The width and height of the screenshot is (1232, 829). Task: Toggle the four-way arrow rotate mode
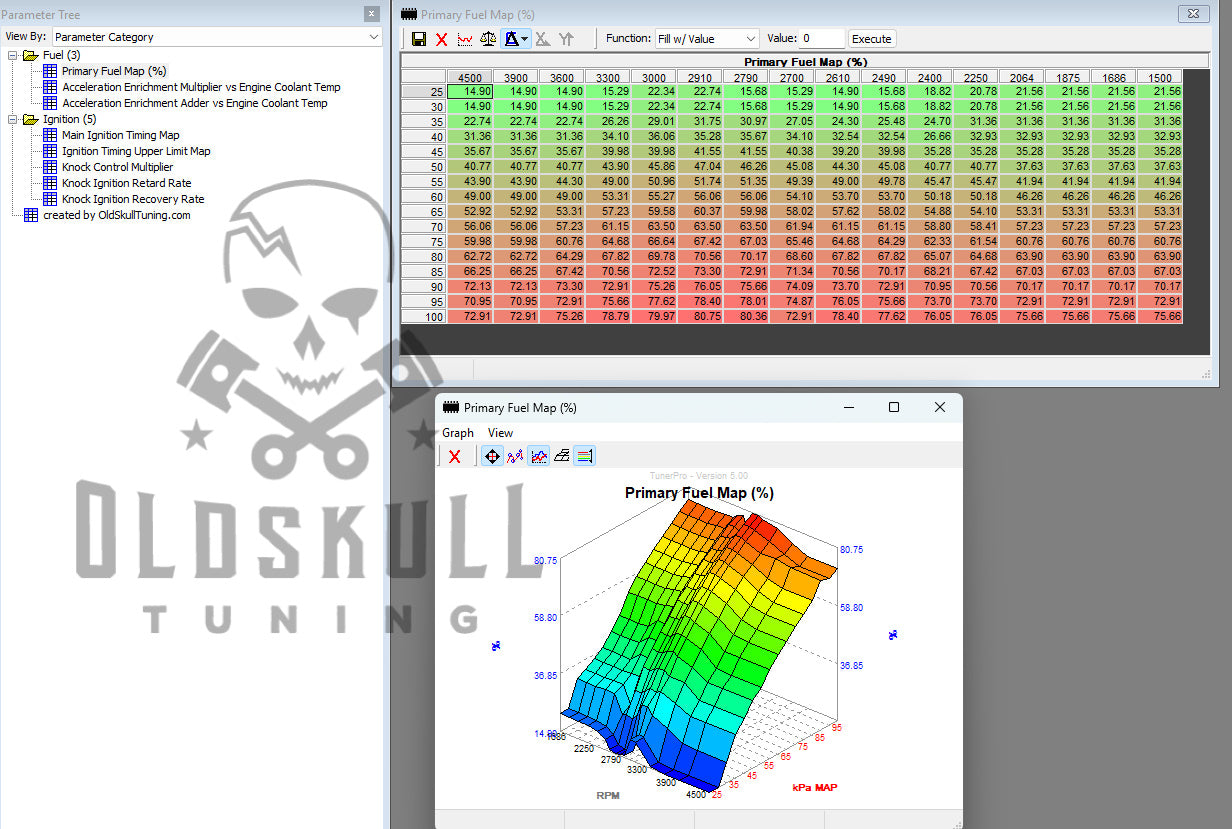coord(492,456)
